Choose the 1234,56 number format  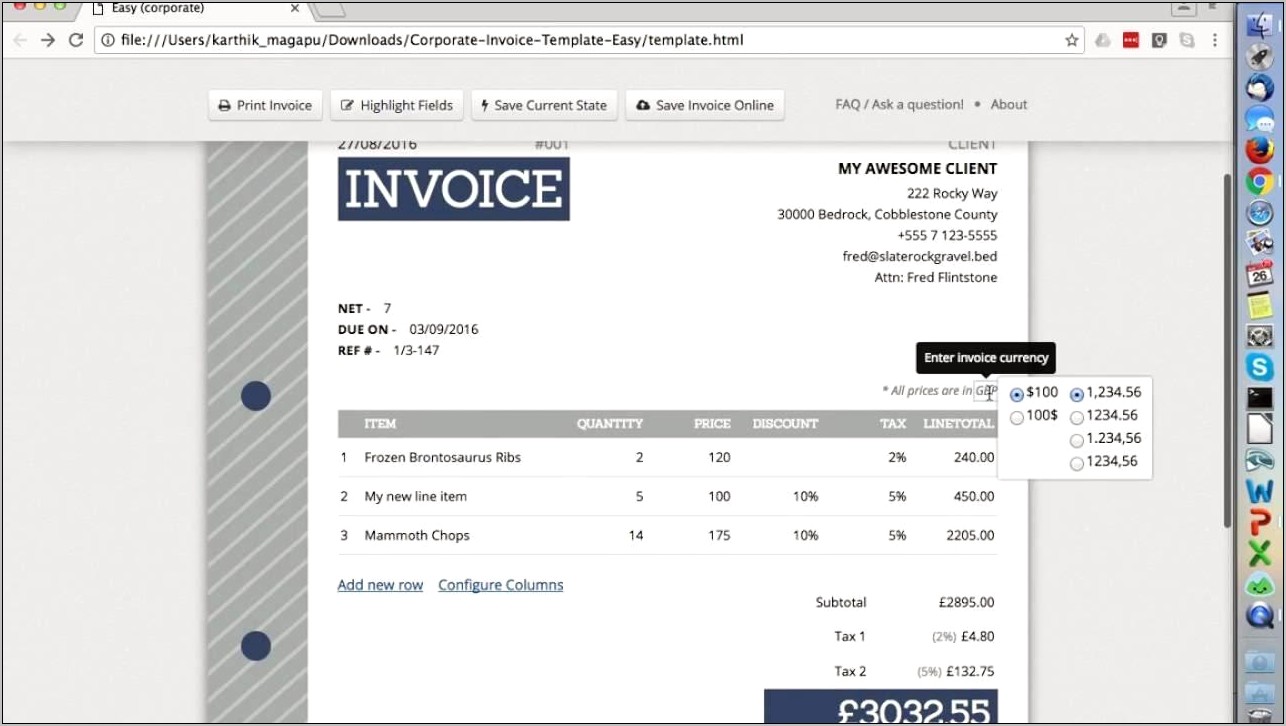click(x=1077, y=463)
